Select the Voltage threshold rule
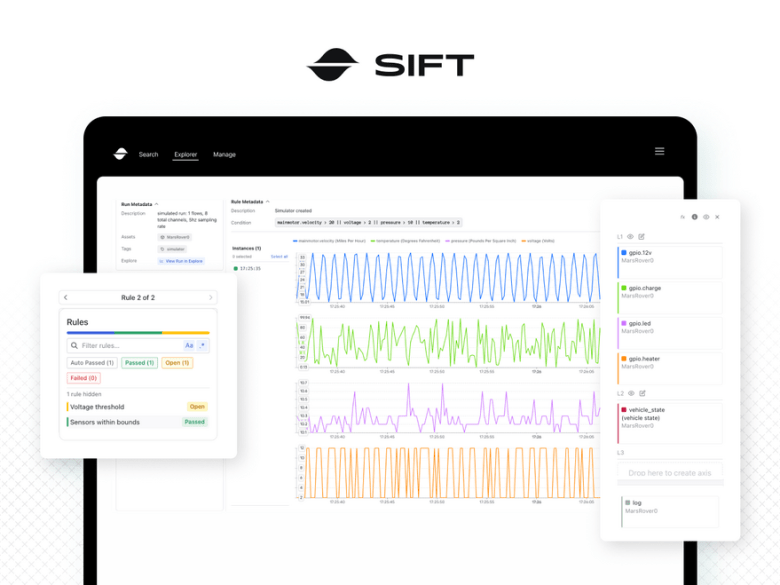Image resolution: width=780 pixels, height=585 pixels. pyautogui.click(x=137, y=407)
